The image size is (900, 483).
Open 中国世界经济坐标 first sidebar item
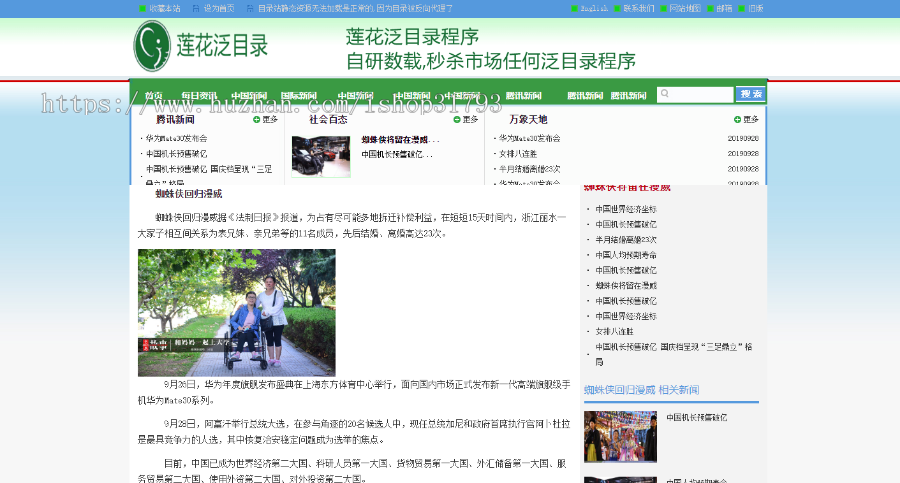626,209
